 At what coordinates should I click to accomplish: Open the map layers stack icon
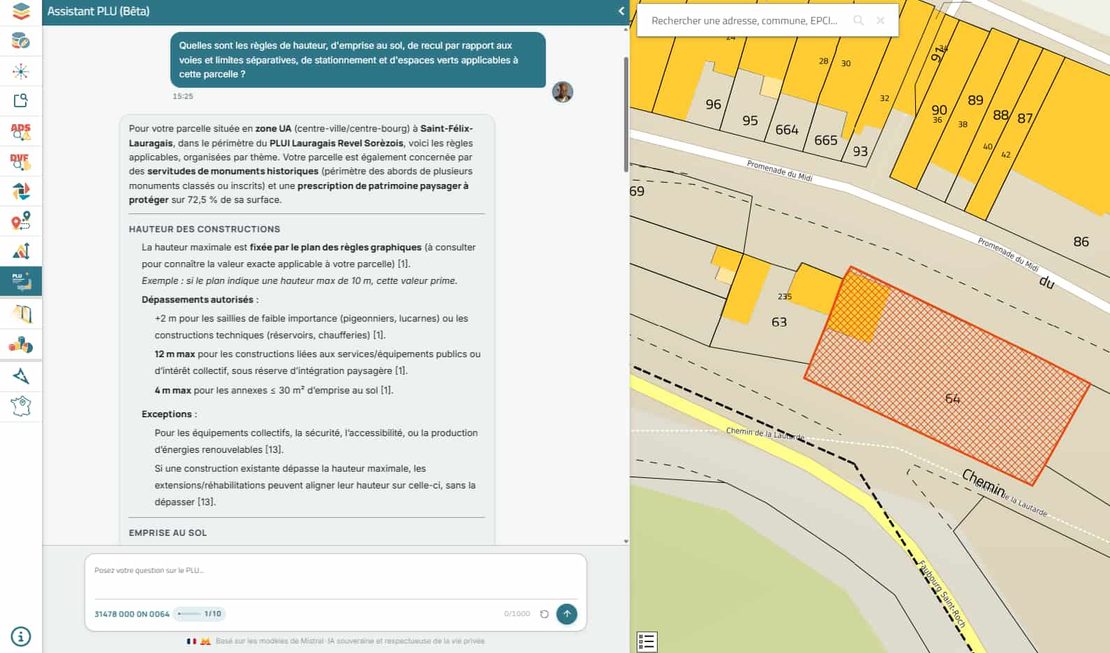(21, 11)
